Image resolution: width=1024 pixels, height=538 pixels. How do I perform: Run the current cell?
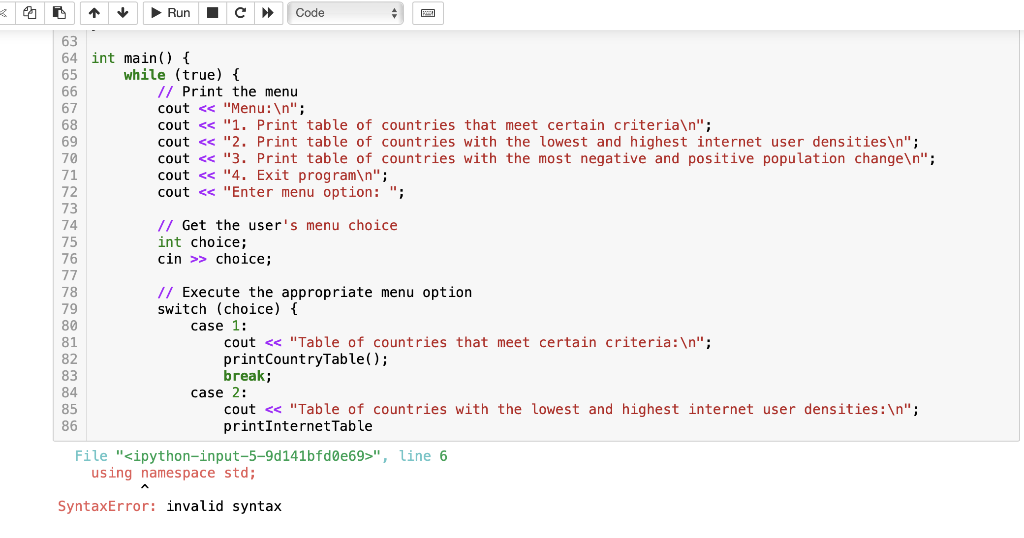(170, 12)
